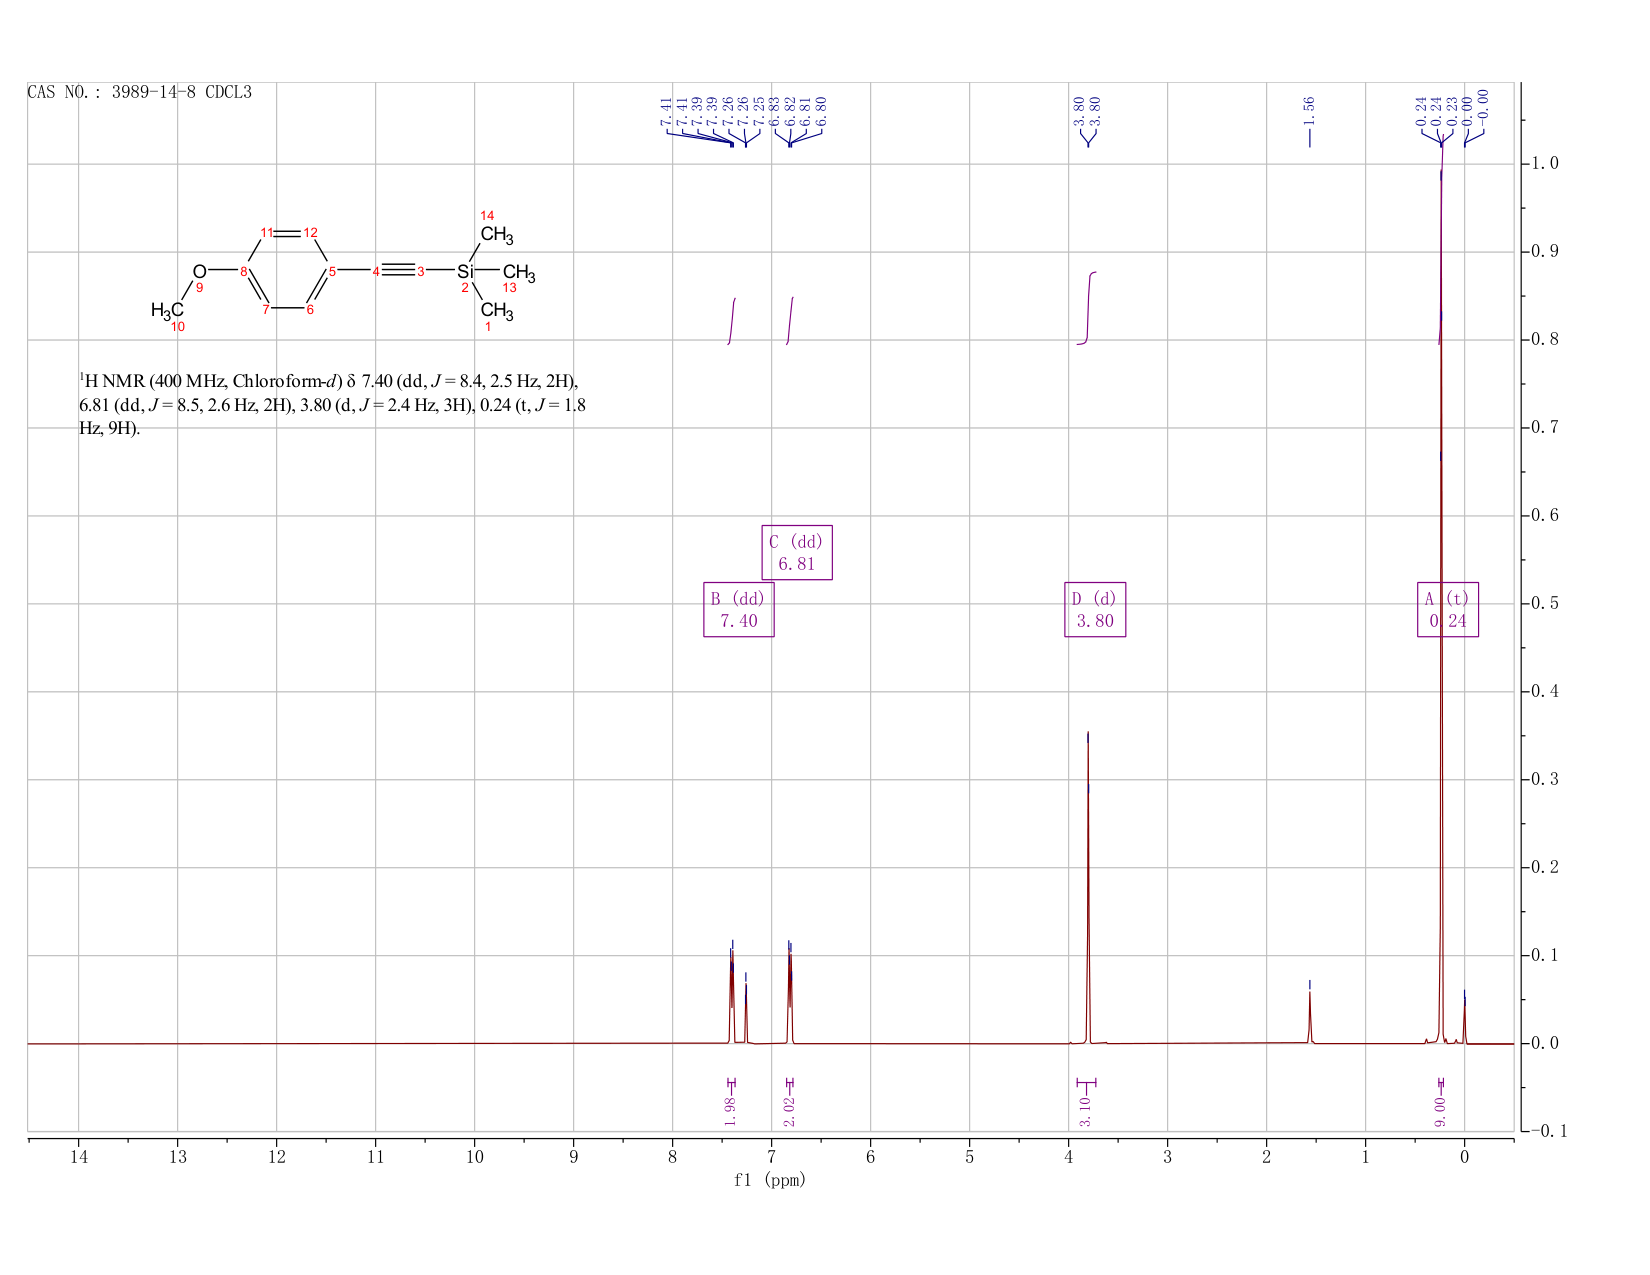The height and width of the screenshot is (1275, 1650).
Task: Select the integral curve above 3.80 peak
Action: pos(1087,308)
